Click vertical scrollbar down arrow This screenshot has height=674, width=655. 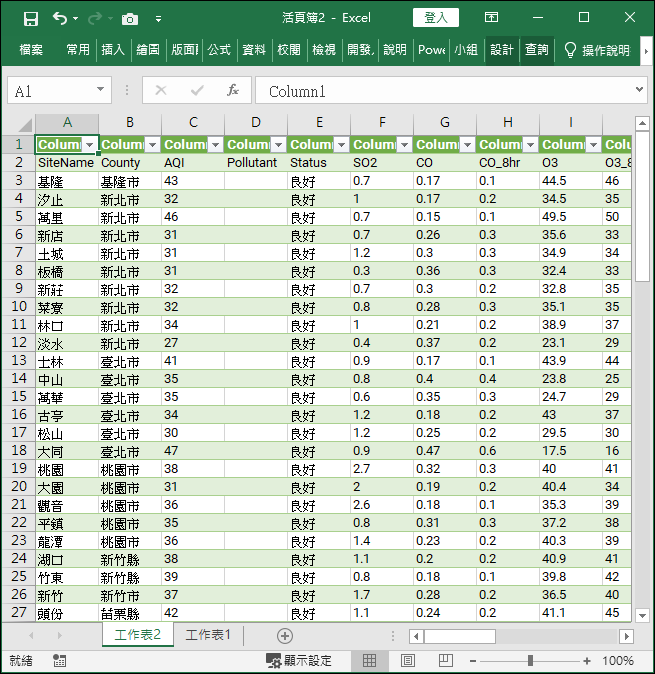coord(642,616)
